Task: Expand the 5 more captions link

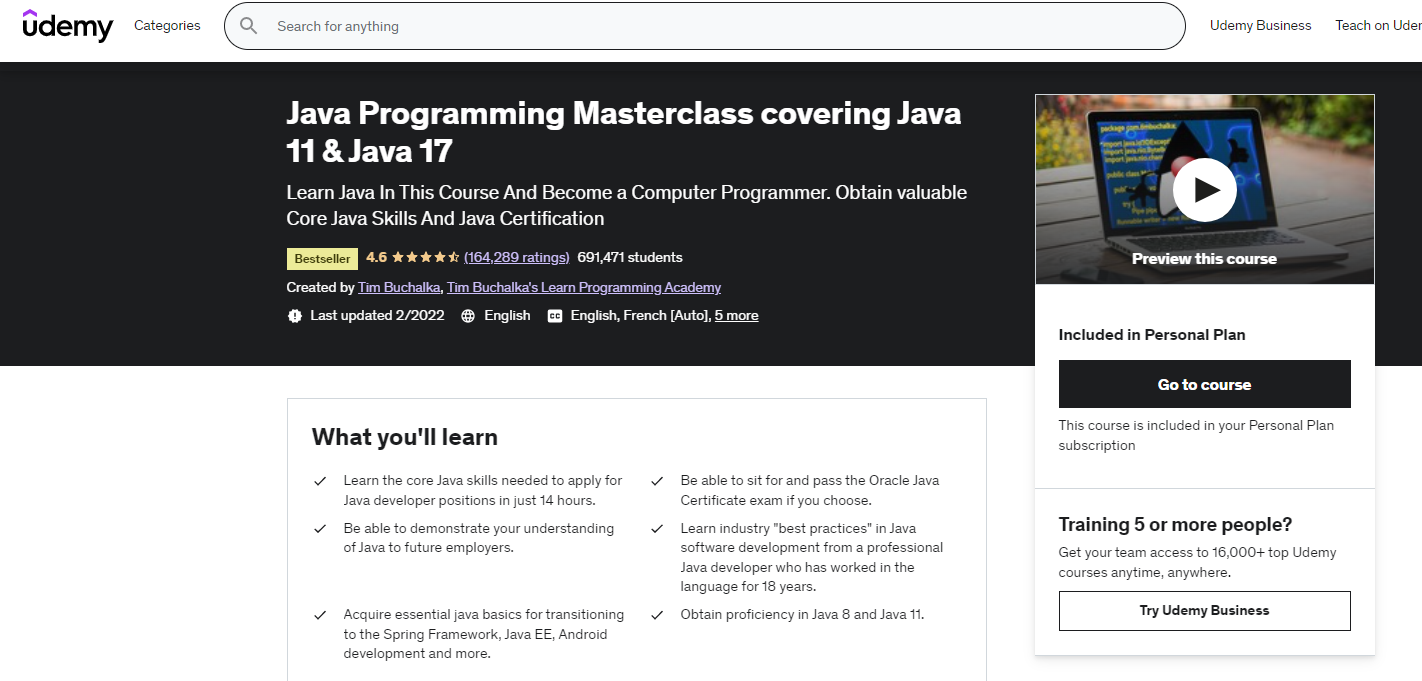Action: (736, 315)
